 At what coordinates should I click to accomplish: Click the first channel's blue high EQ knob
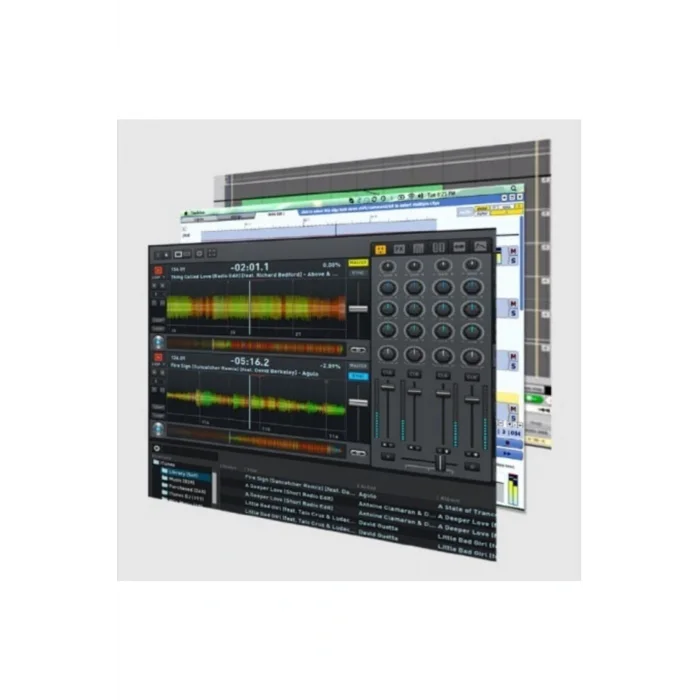tap(388, 288)
